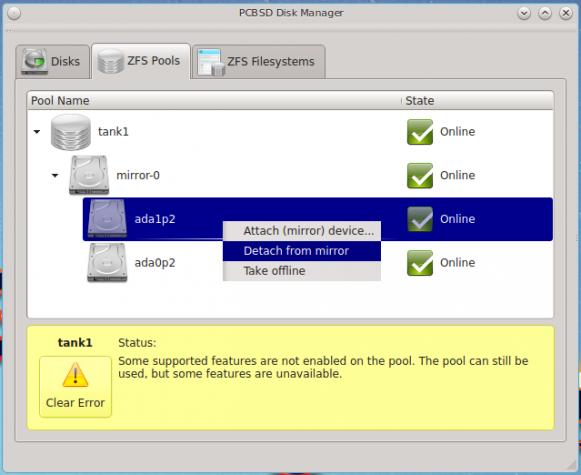Switch to the Disks tab
Image resolution: width=581 pixels, height=475 pixels.
[x=53, y=62]
